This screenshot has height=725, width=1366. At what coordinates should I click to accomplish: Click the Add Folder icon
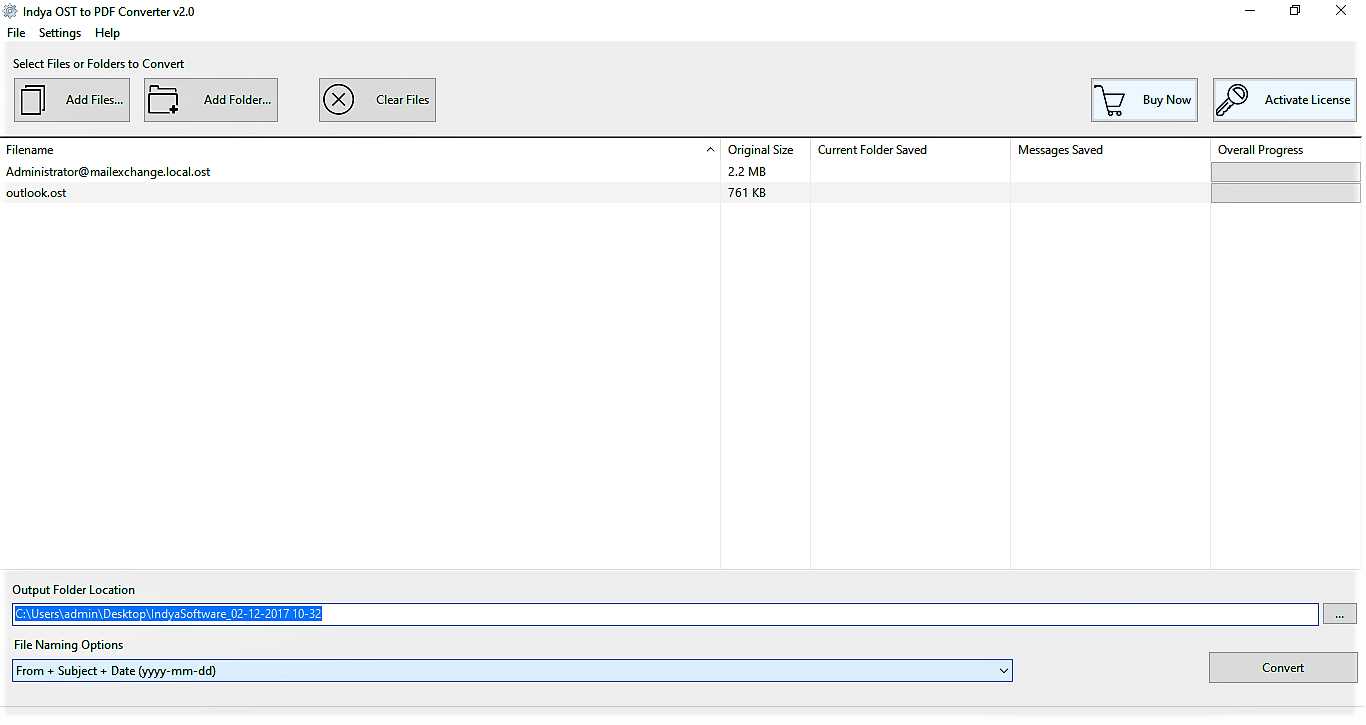163,100
